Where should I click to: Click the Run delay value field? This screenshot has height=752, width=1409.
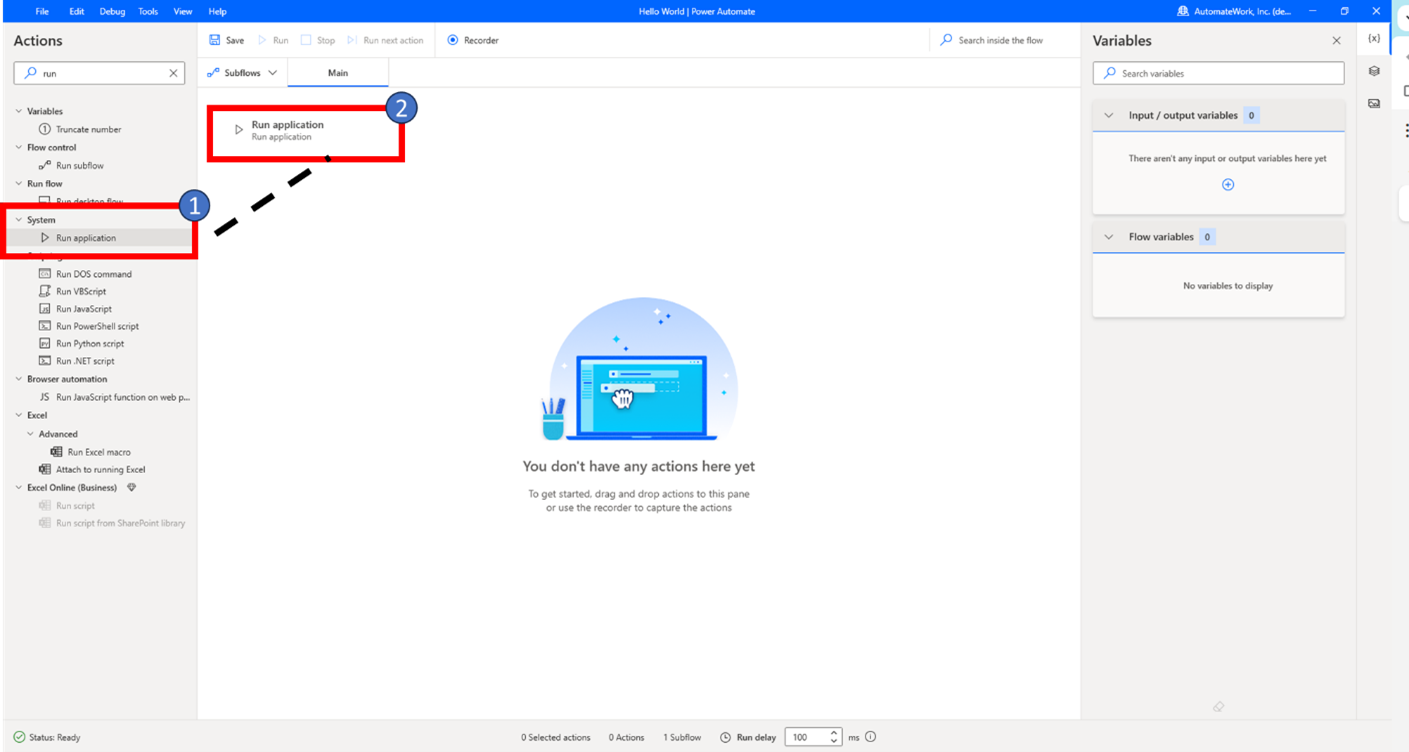click(806, 737)
